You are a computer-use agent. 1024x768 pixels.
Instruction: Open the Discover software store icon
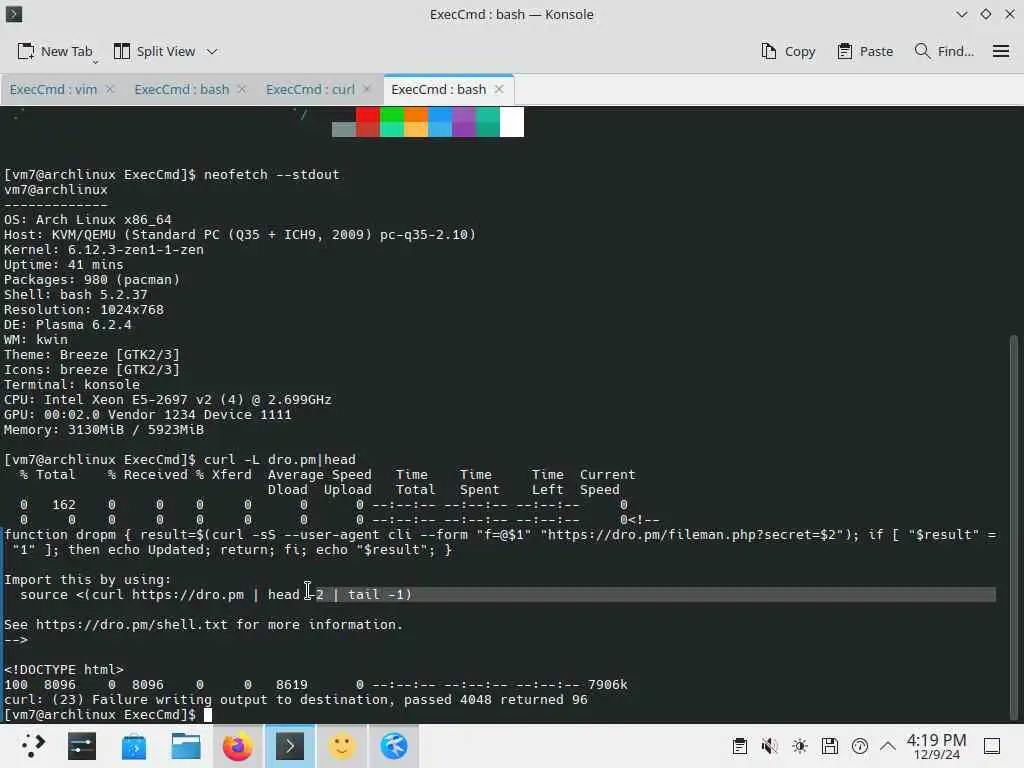(134, 746)
